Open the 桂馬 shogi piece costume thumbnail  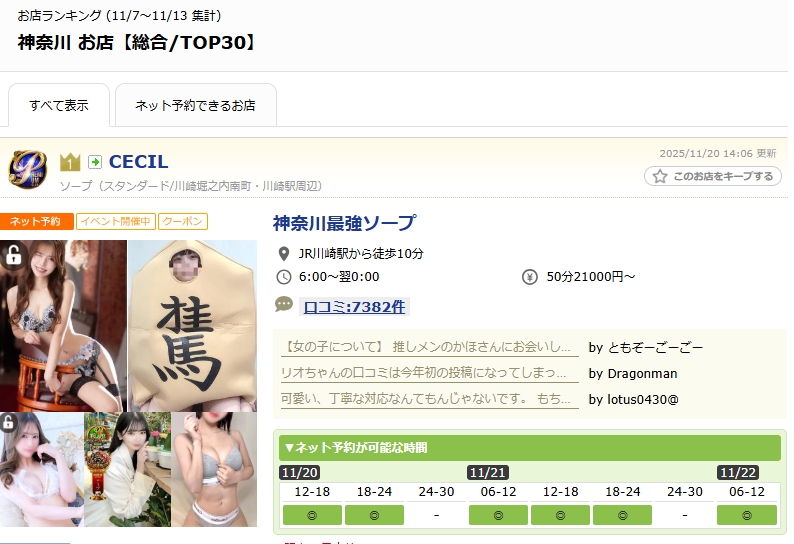tap(192, 326)
